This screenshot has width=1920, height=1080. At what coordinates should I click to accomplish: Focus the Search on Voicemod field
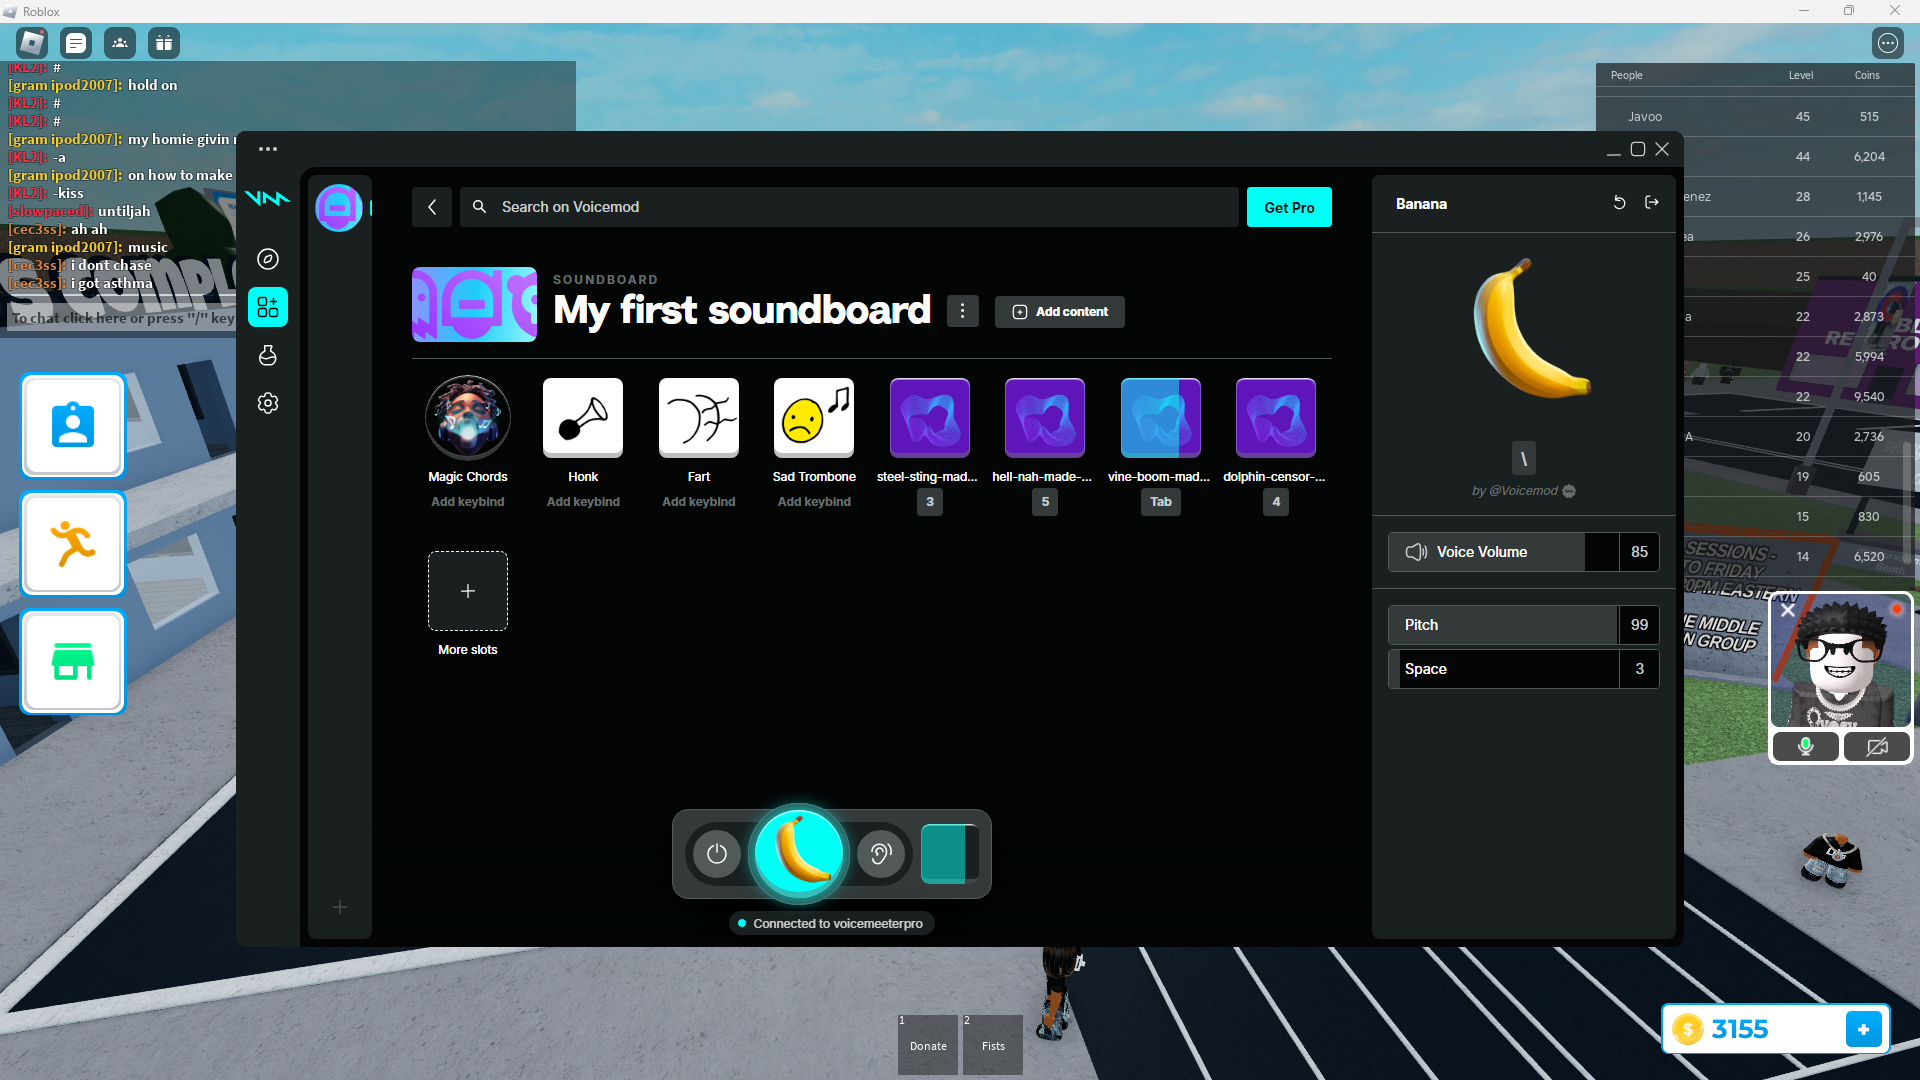[x=849, y=207]
